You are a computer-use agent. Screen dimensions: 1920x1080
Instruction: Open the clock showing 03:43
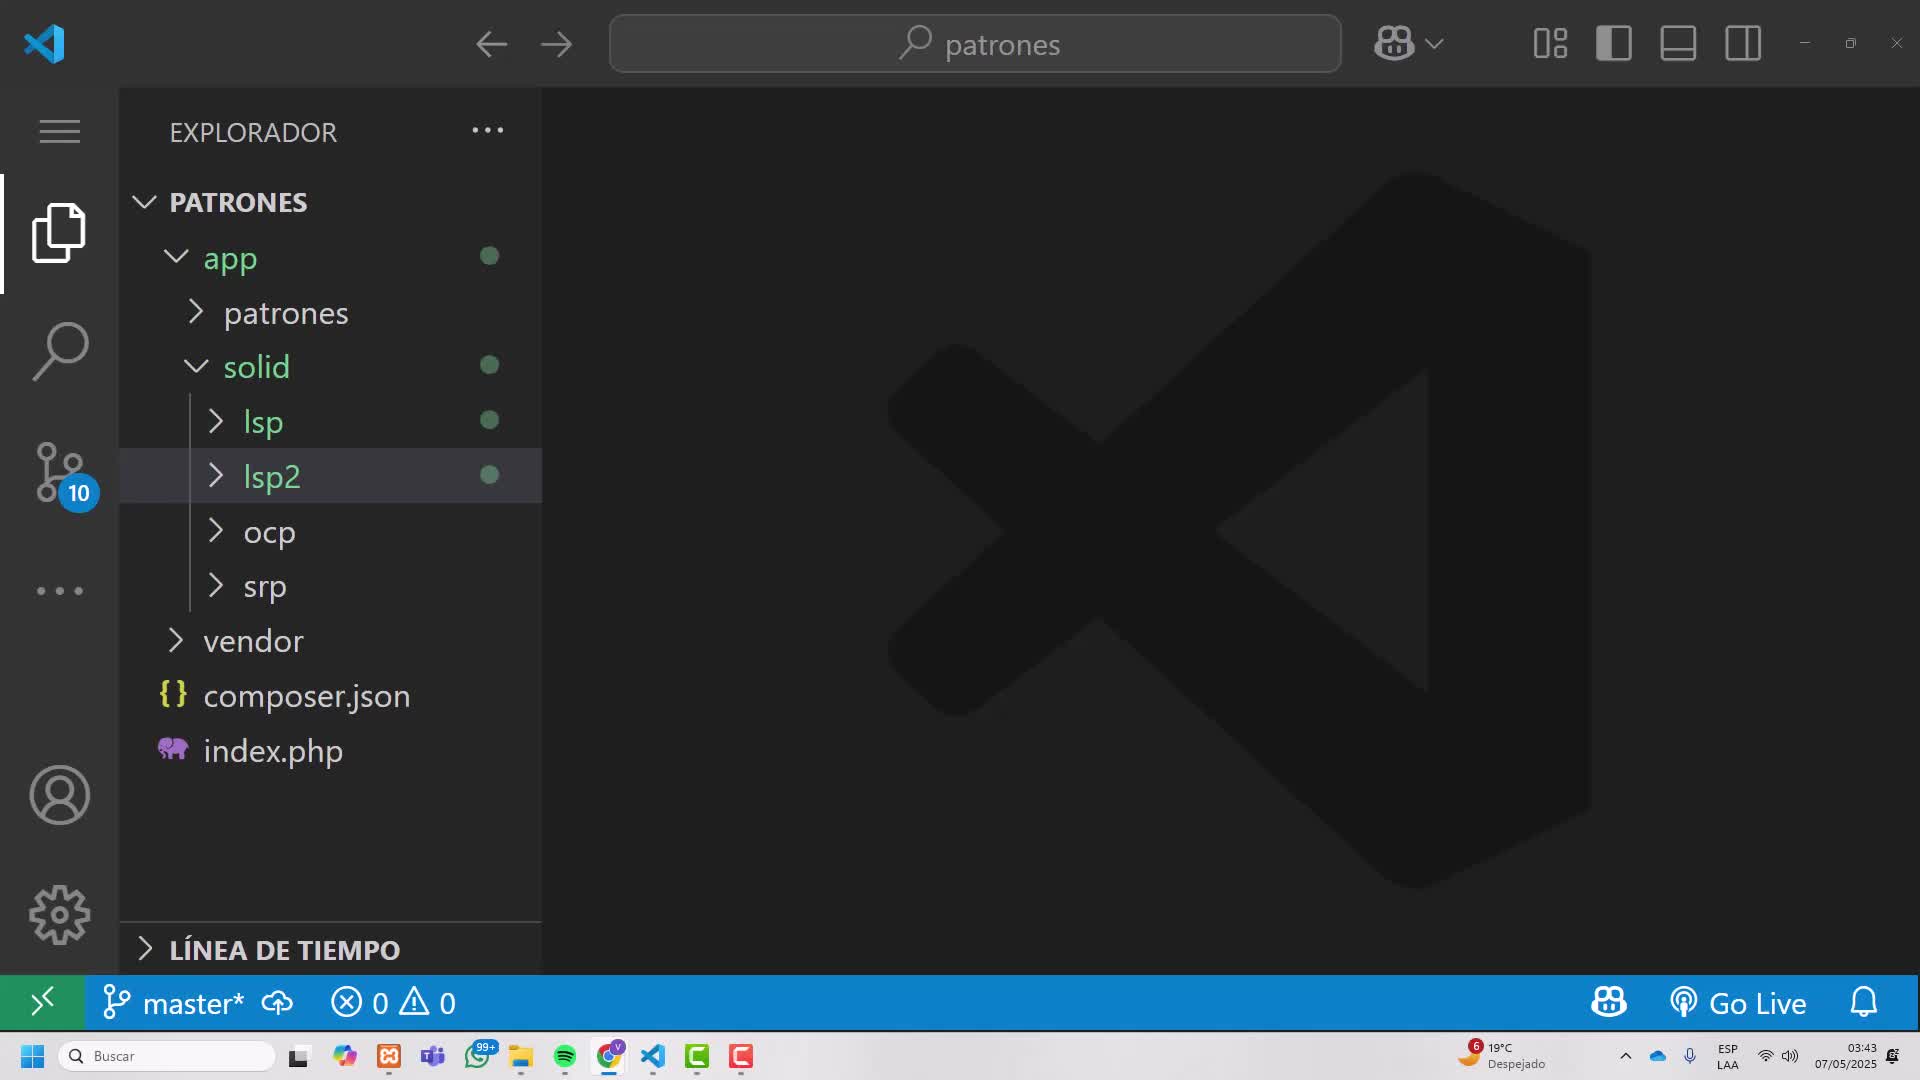coord(1846,1056)
